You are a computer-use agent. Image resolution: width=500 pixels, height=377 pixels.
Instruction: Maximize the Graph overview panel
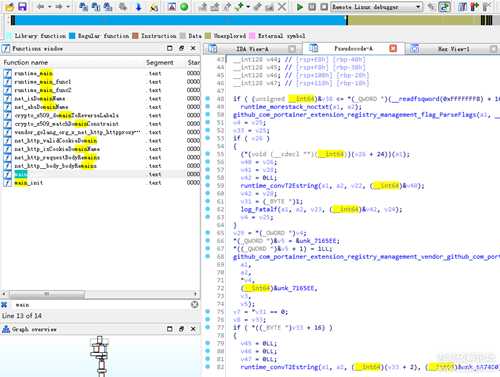click(x=170, y=329)
